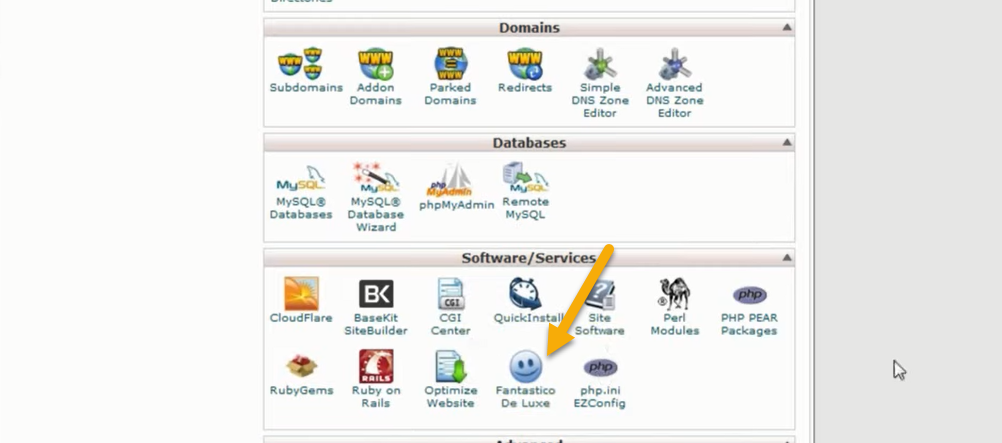Open the CloudFlare icon

(301, 293)
